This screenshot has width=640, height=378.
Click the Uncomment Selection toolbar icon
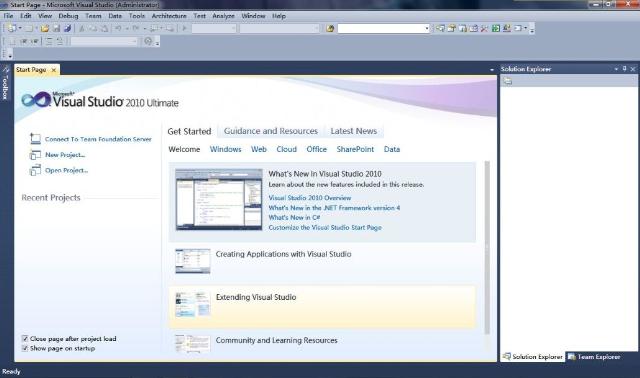click(60, 41)
